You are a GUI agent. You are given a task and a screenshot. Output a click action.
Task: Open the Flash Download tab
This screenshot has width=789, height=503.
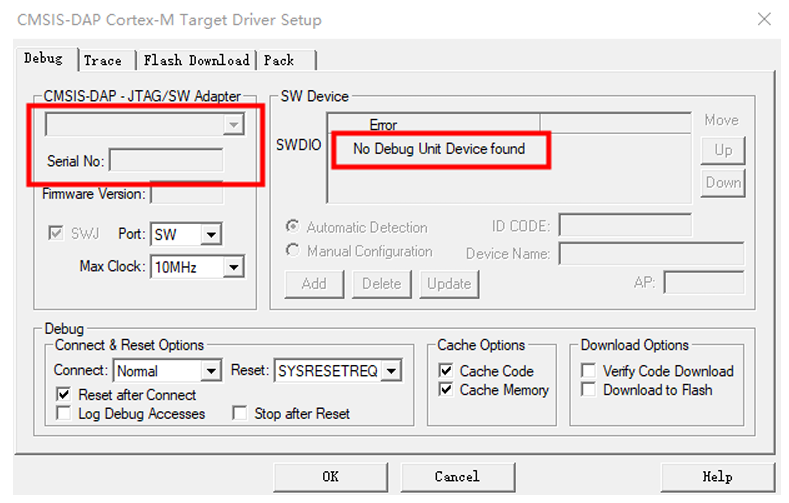[x=196, y=60]
